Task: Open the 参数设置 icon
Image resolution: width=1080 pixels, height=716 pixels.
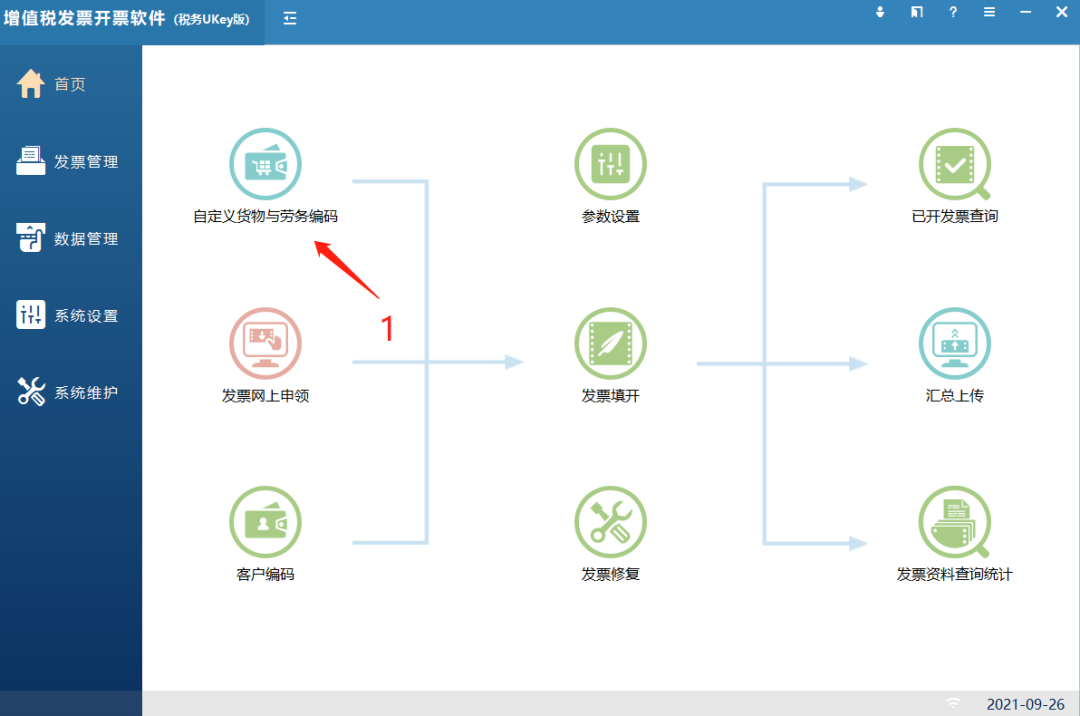Action: pyautogui.click(x=610, y=164)
